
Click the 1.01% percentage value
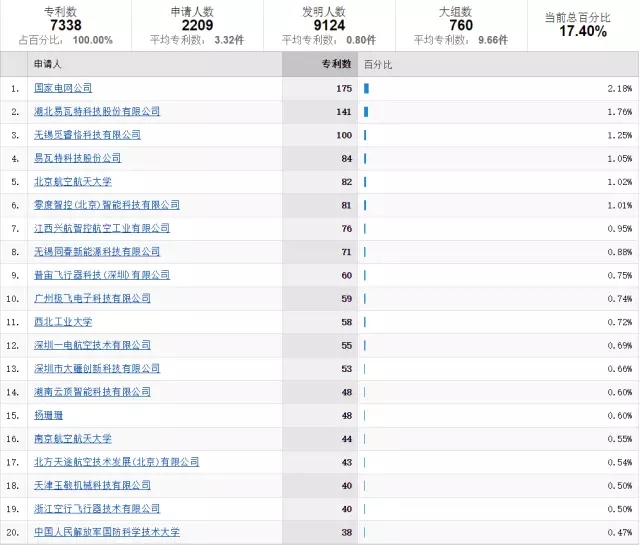pos(620,205)
